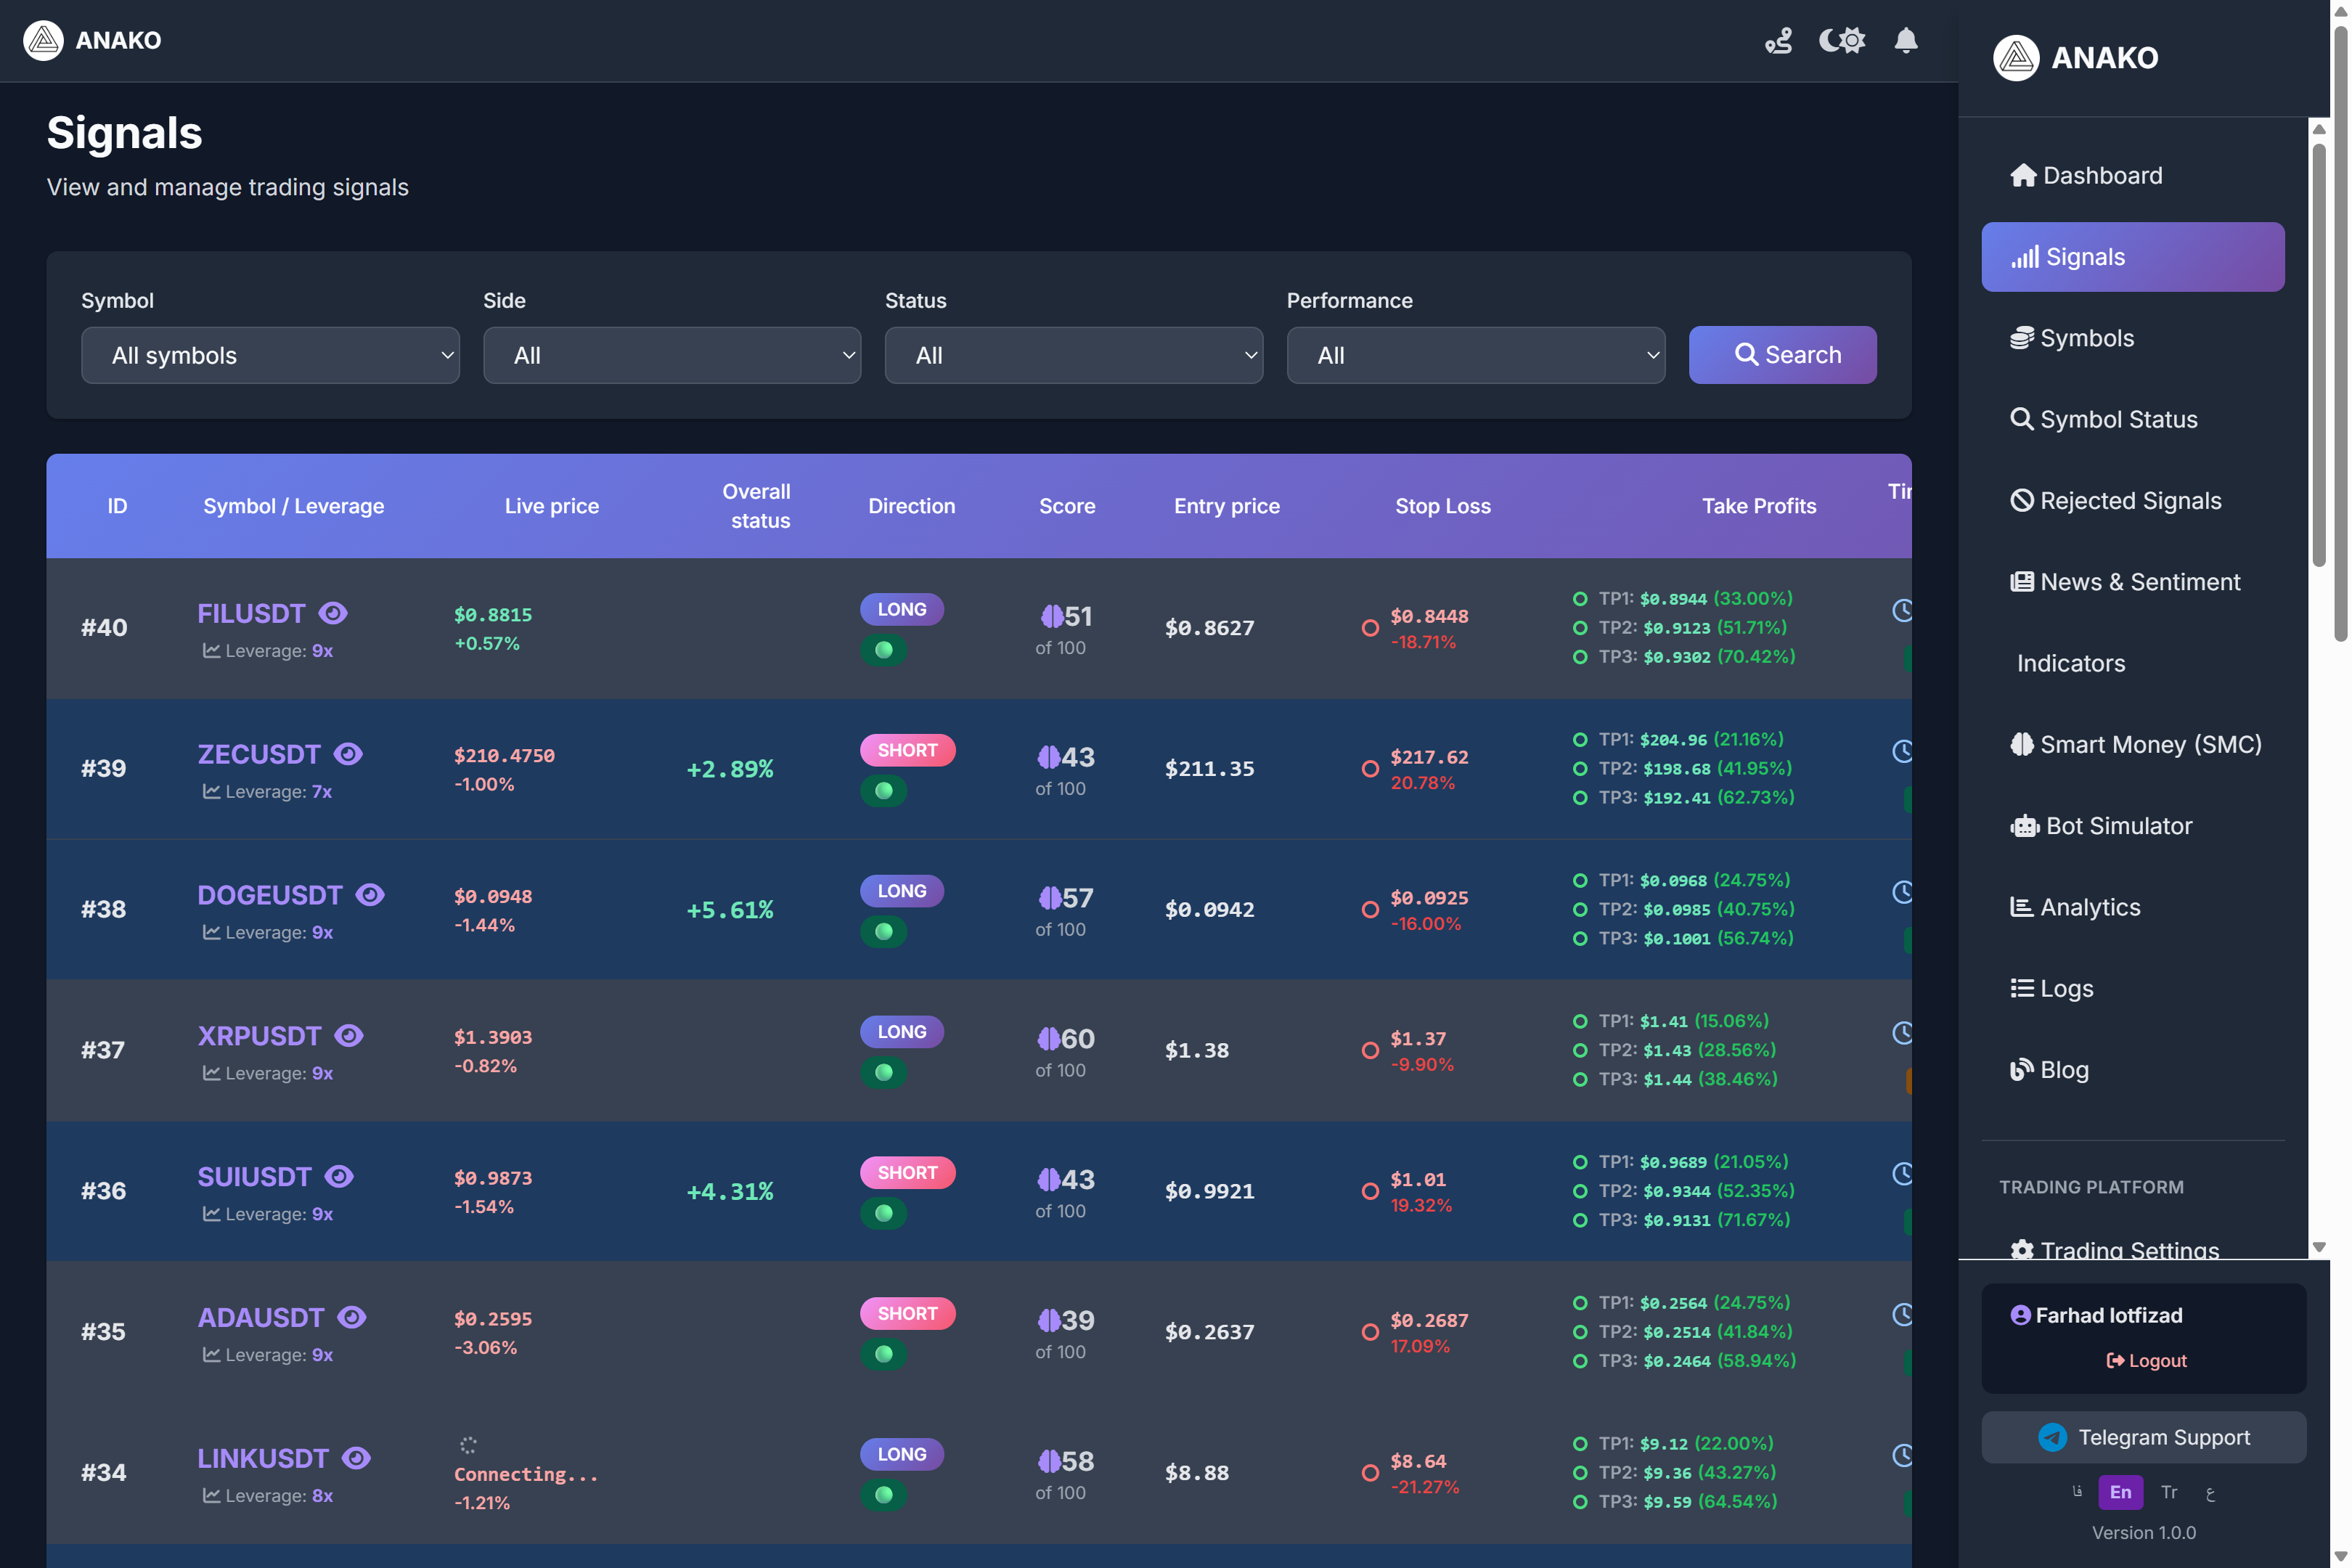Click the route/connection icon in top bar

pyautogui.click(x=1778, y=40)
